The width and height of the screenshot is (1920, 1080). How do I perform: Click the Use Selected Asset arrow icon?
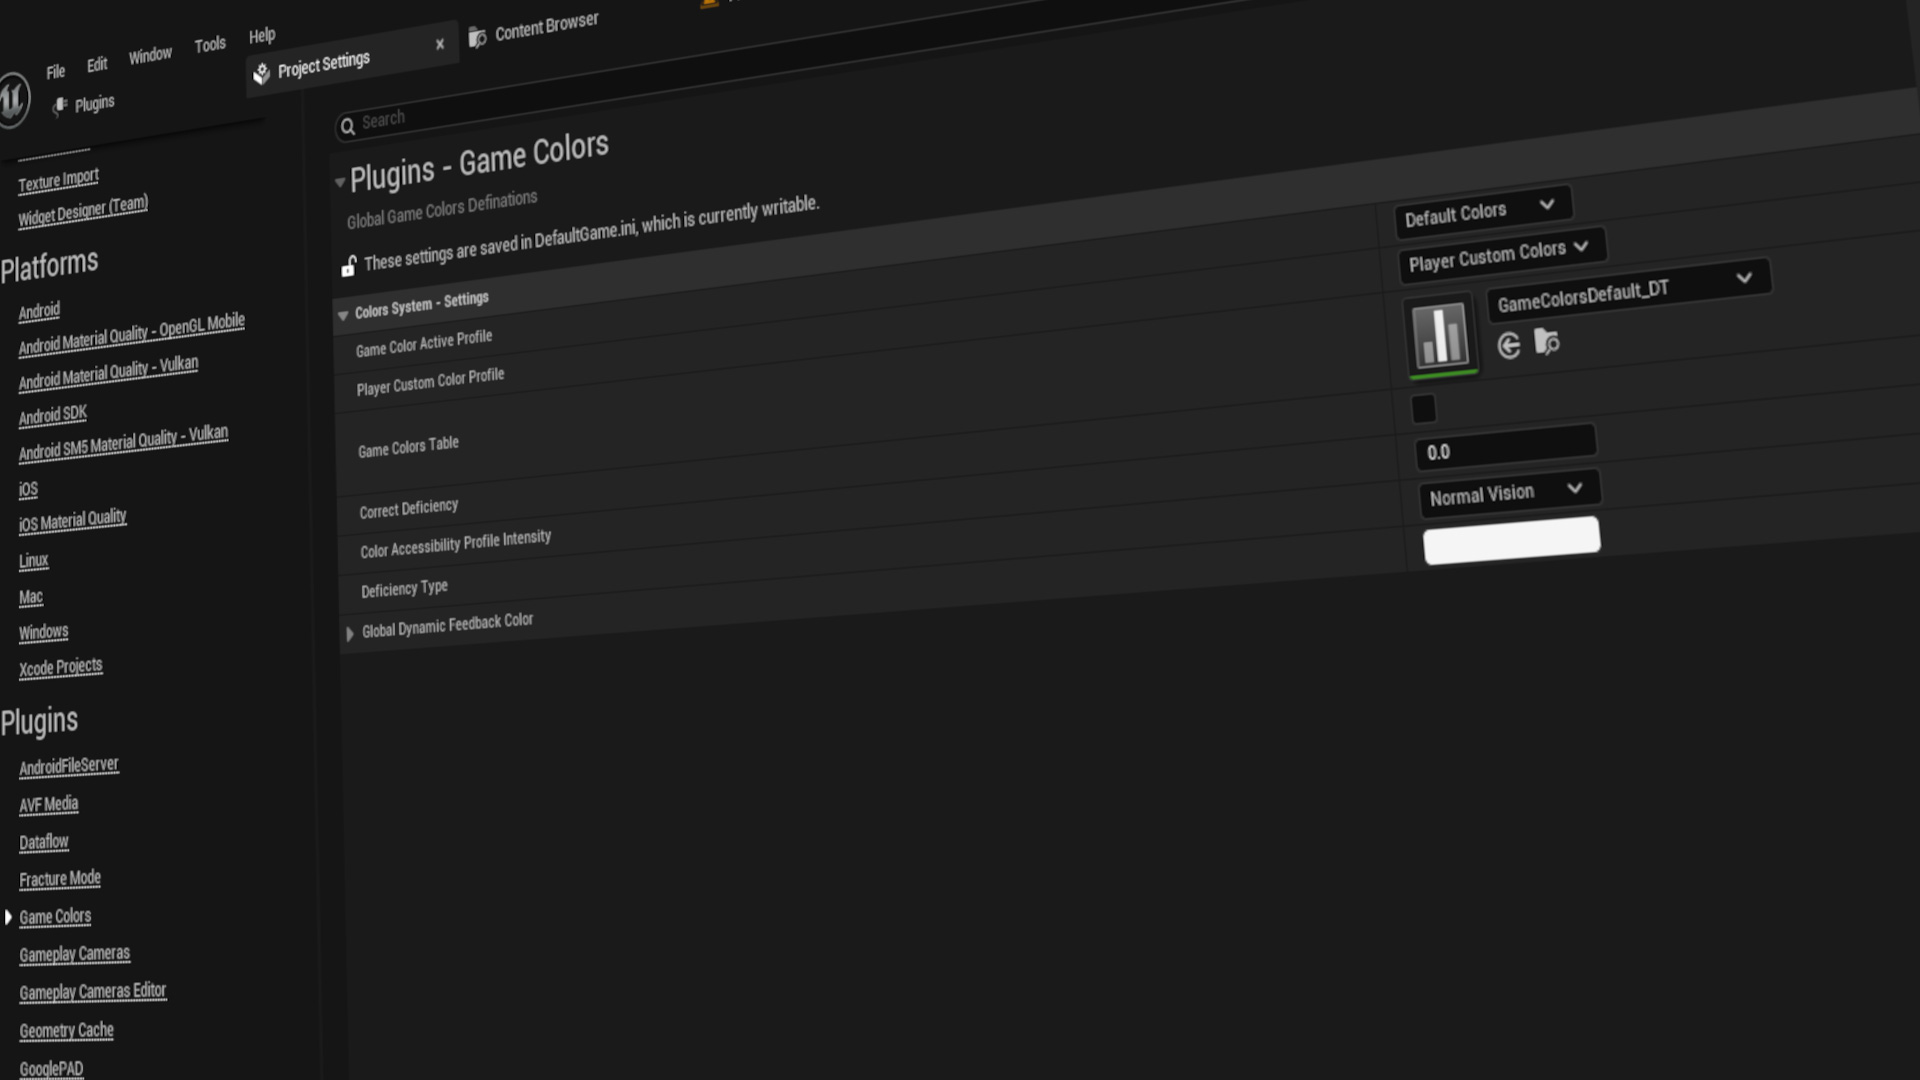[x=1507, y=346]
